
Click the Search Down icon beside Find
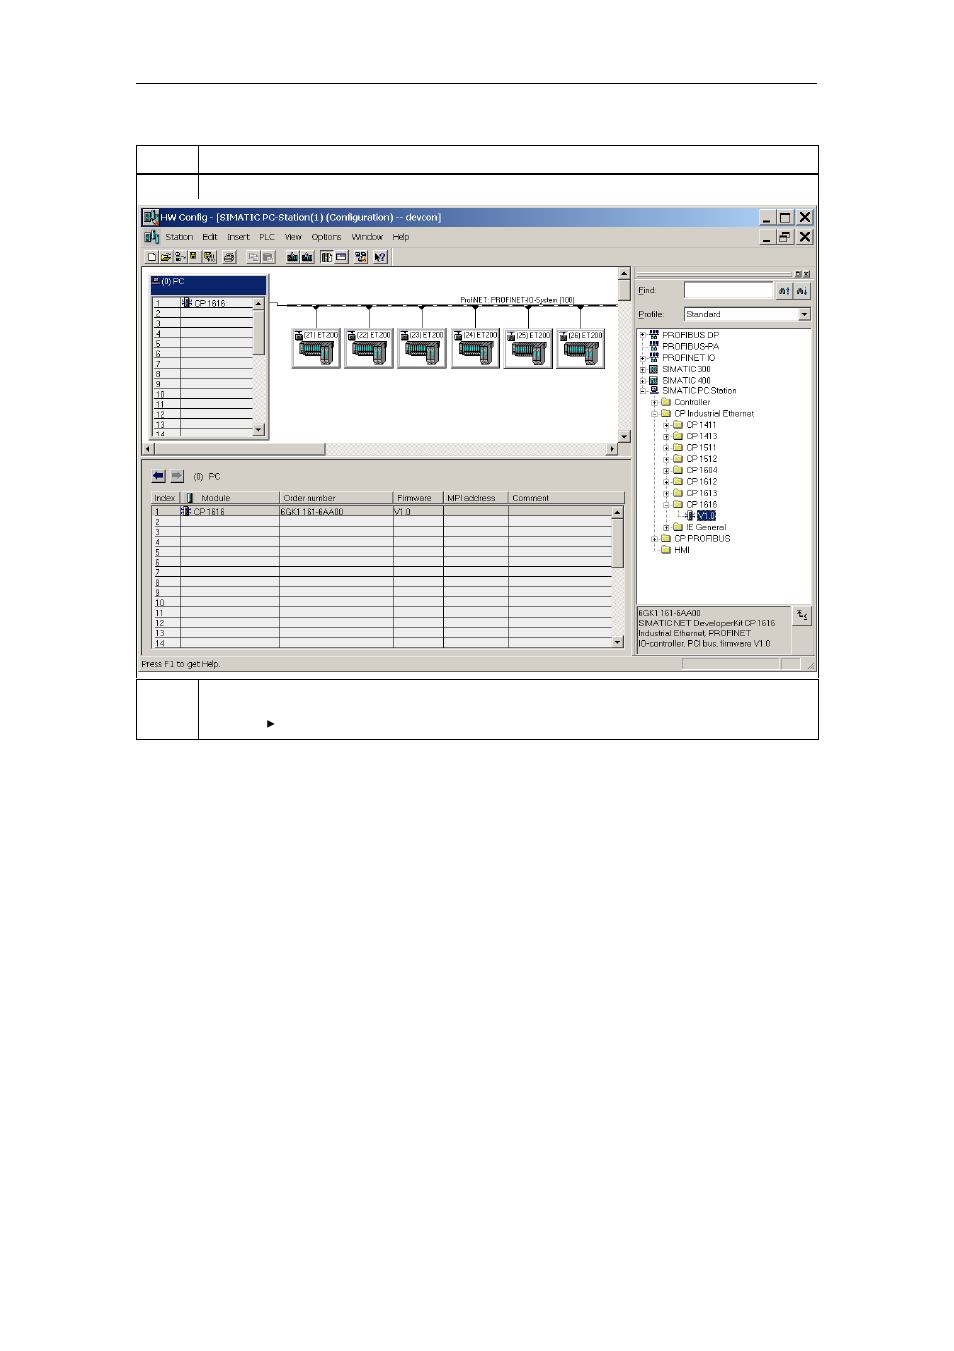802,291
